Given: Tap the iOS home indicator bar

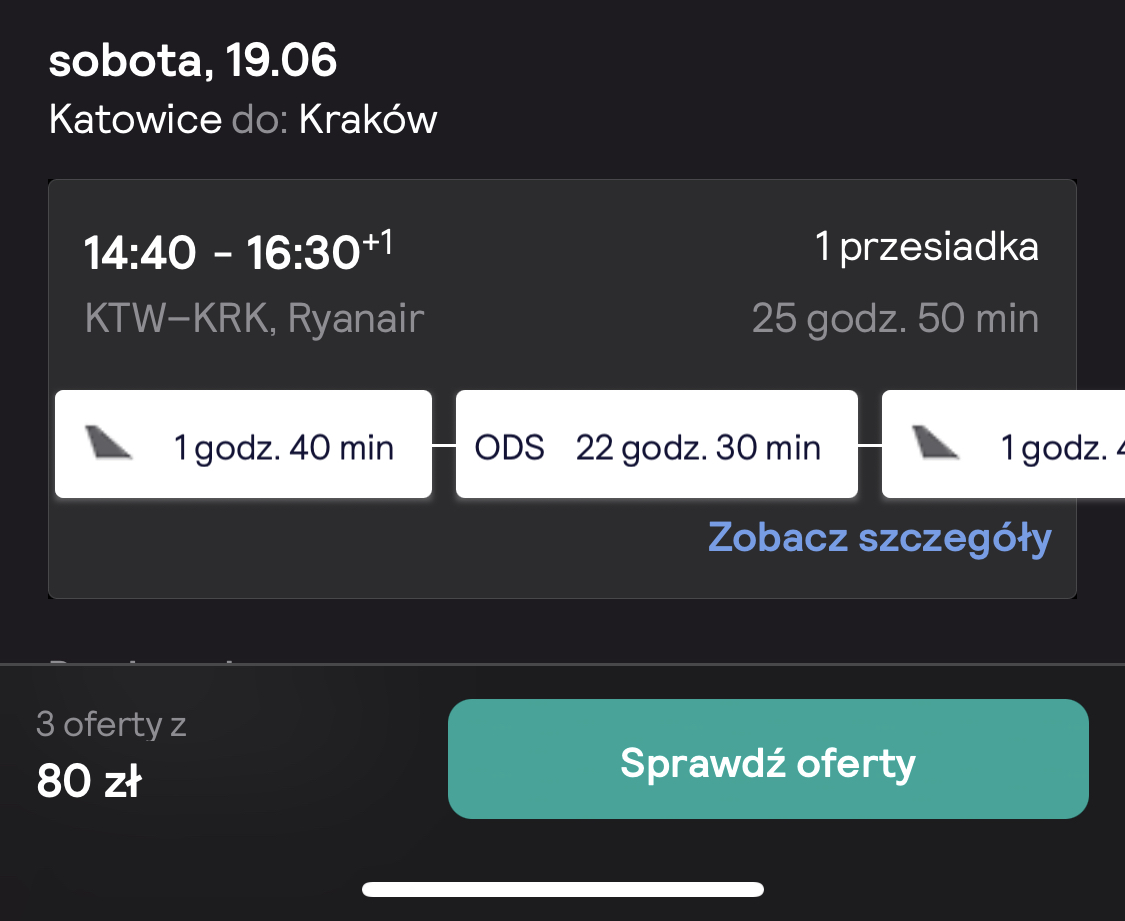Looking at the screenshot, I should coord(563,889).
